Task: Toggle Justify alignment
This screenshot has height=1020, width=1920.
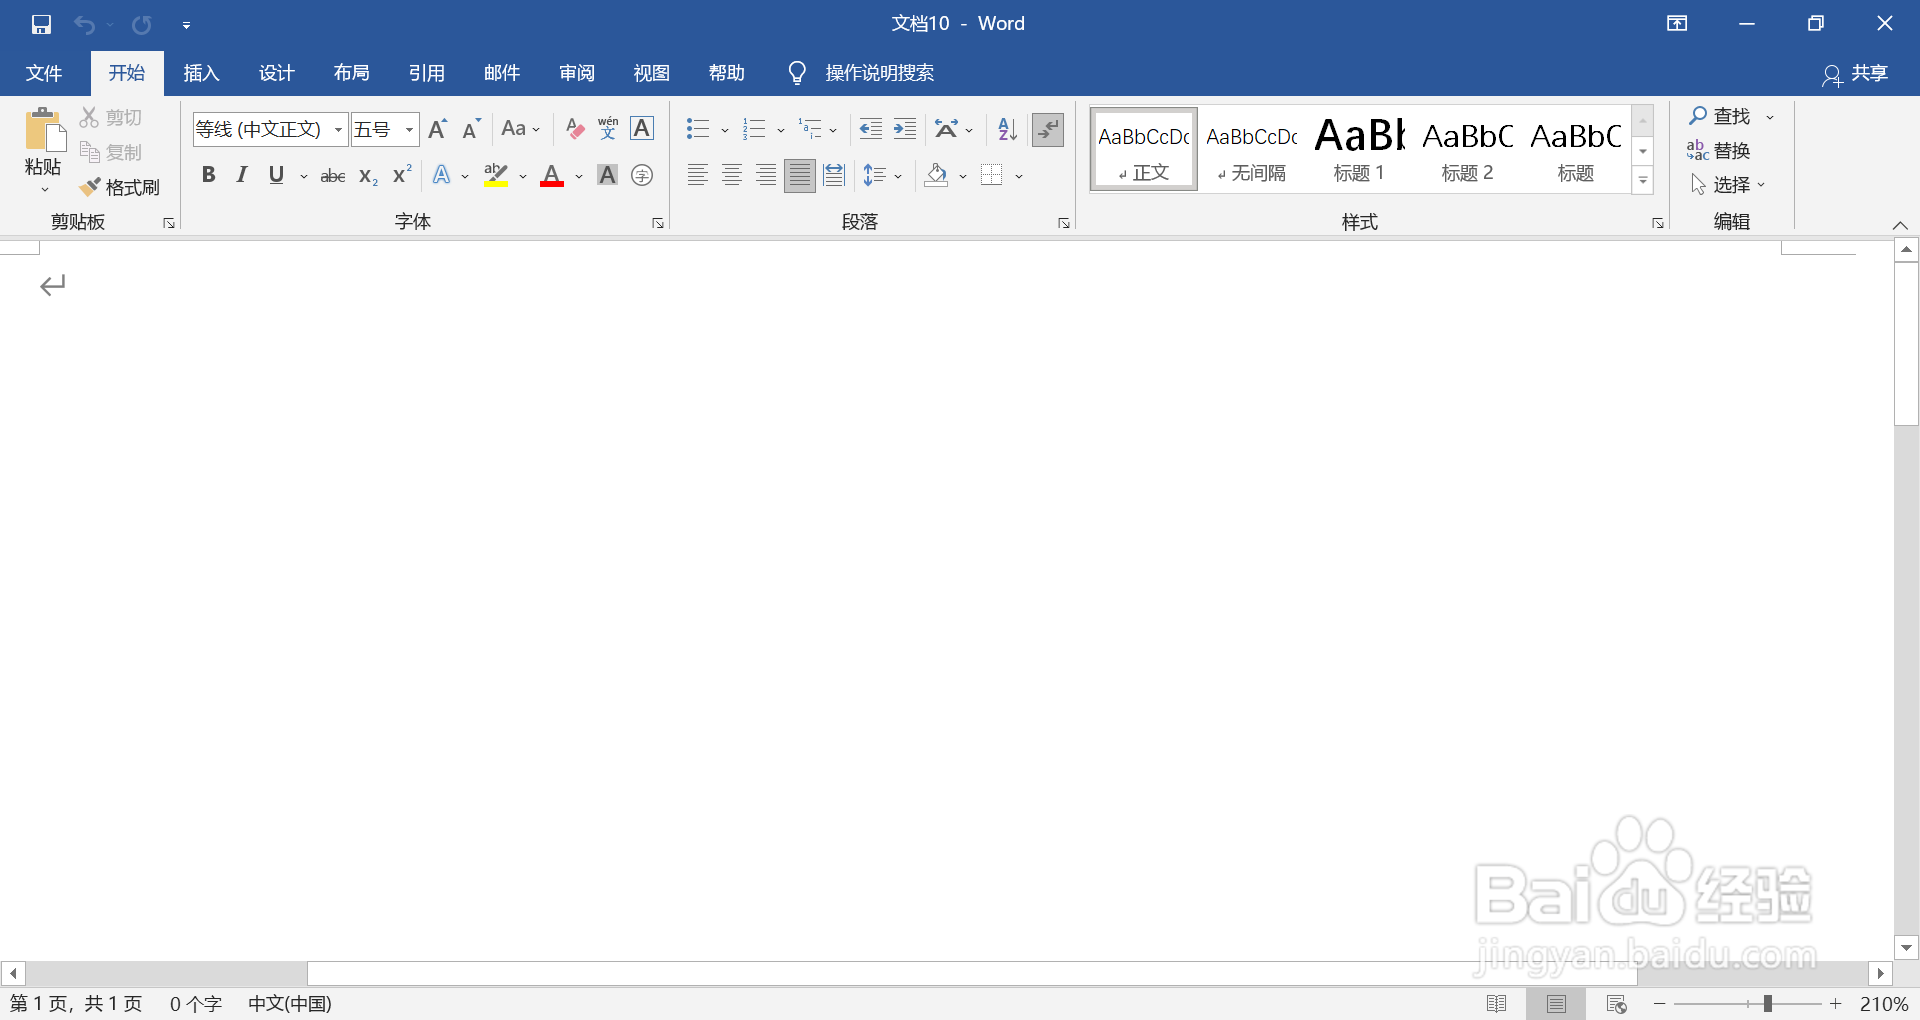Action: point(800,176)
